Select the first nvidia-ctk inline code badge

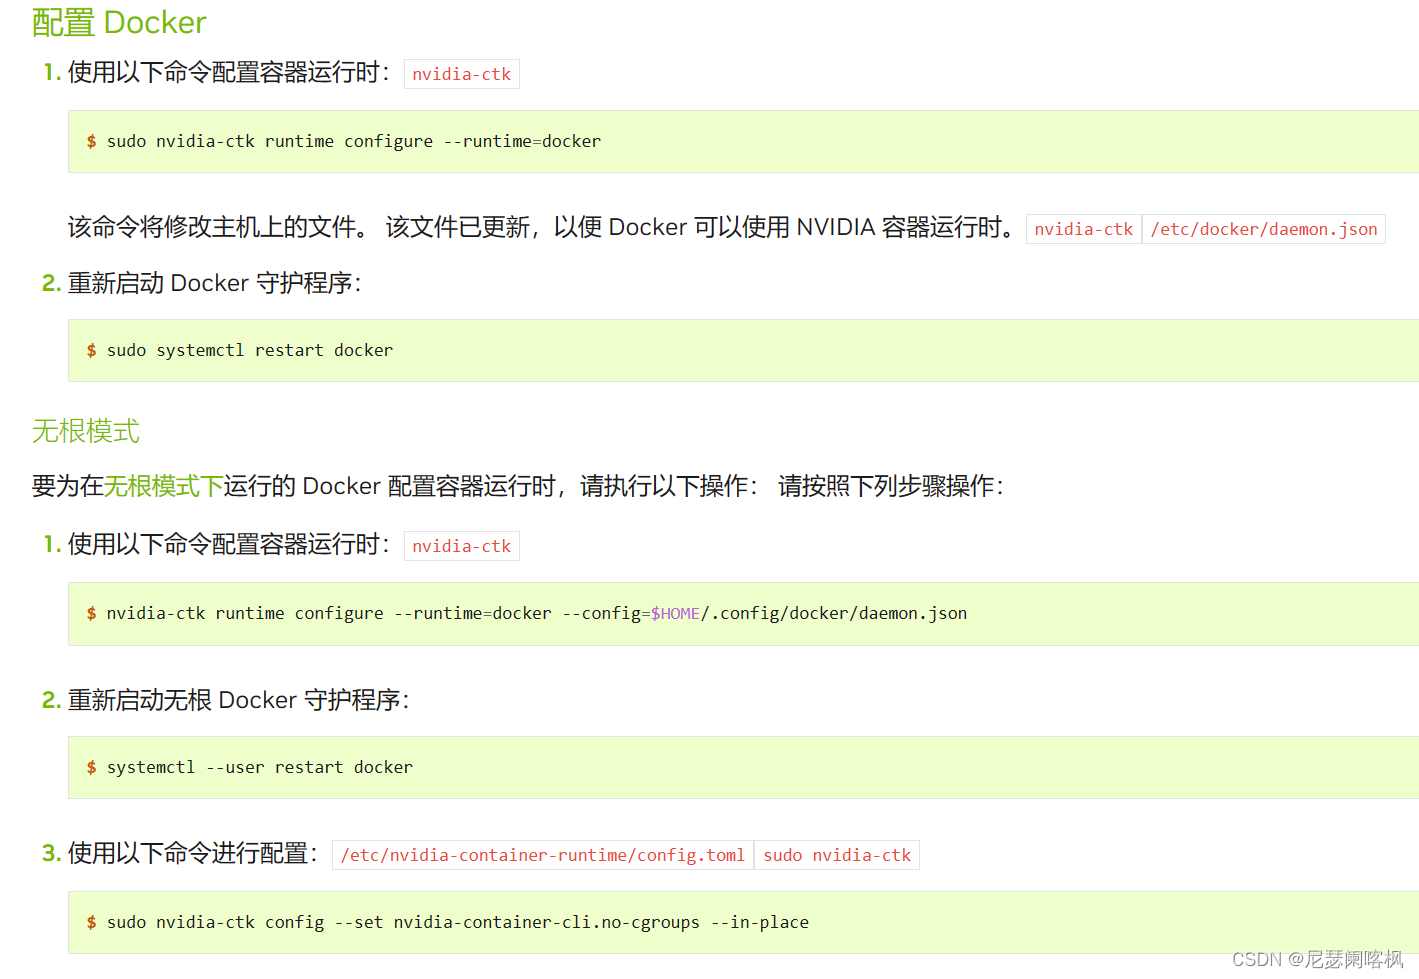point(461,73)
